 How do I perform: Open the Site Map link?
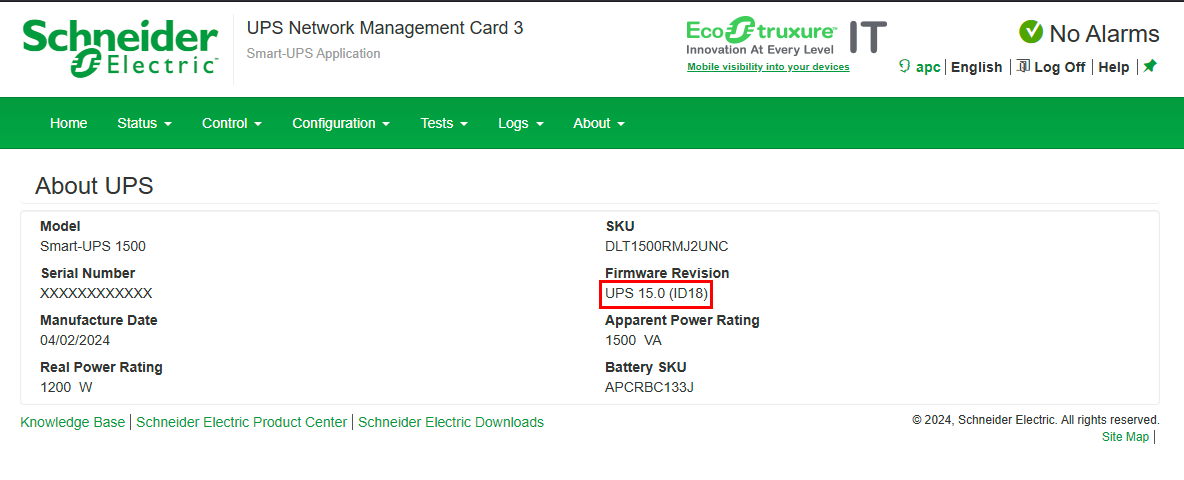(1125, 437)
